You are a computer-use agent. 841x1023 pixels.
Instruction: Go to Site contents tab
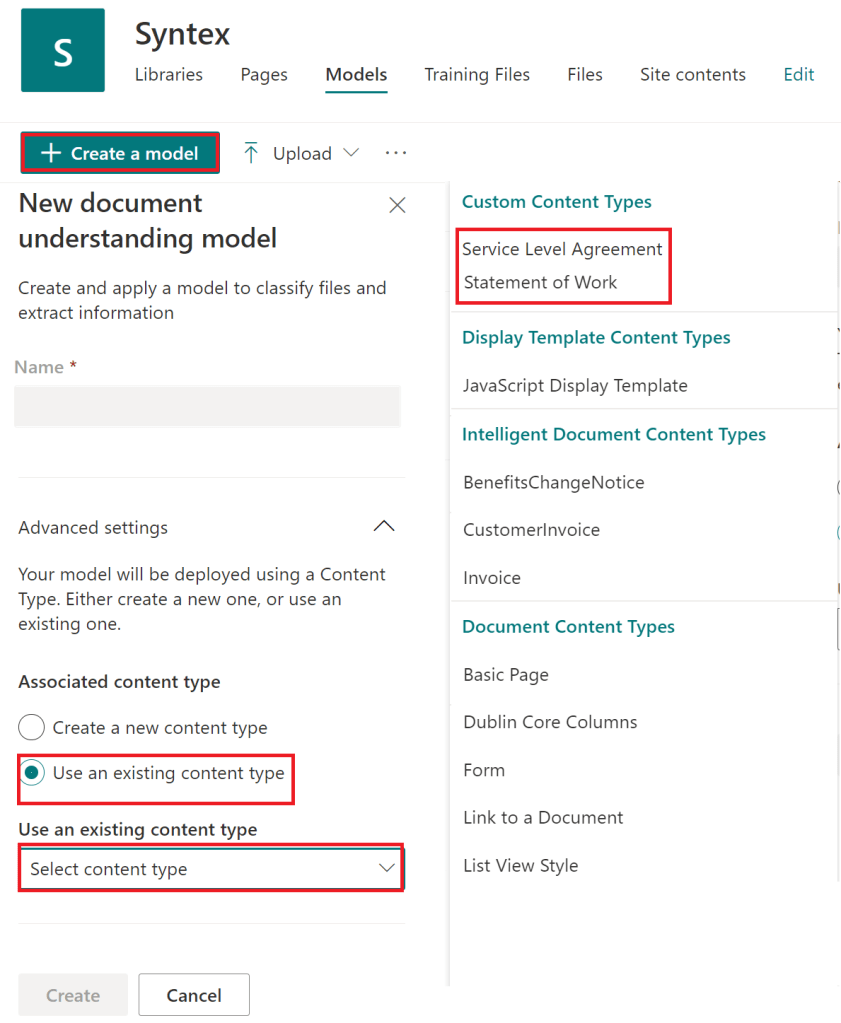click(692, 75)
